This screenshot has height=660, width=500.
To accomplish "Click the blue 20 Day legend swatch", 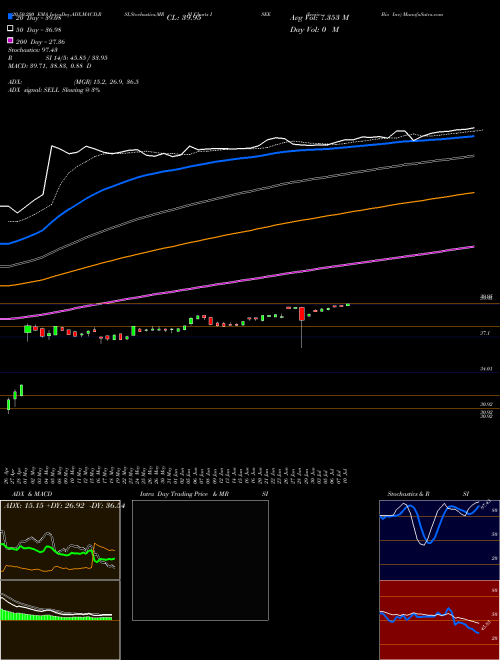I will [x=10, y=17].
